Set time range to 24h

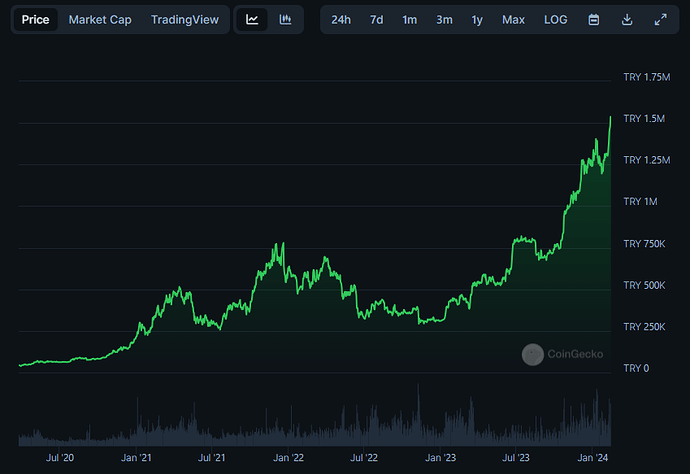341,20
